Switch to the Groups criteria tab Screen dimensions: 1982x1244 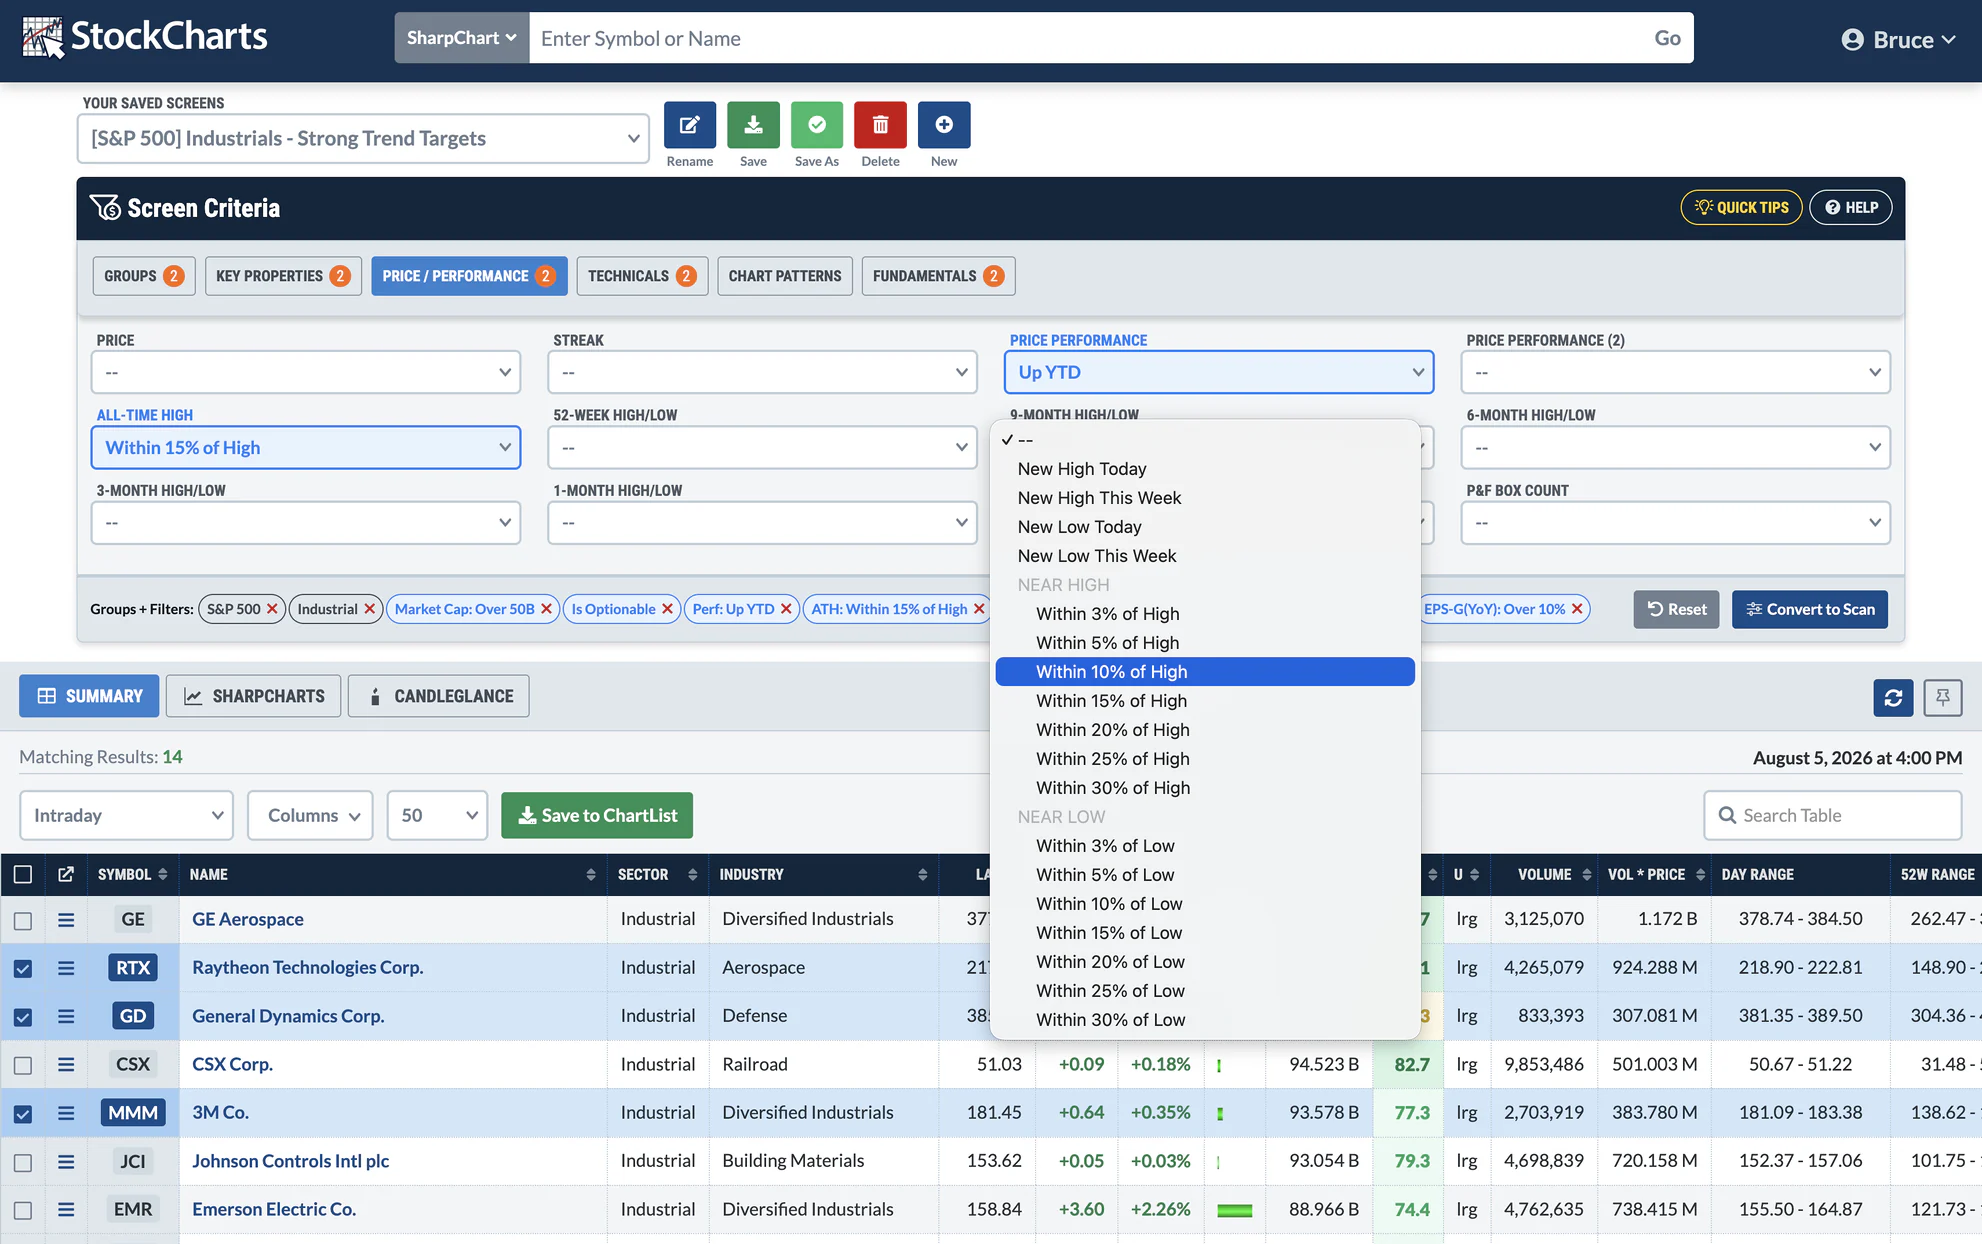[x=144, y=276]
